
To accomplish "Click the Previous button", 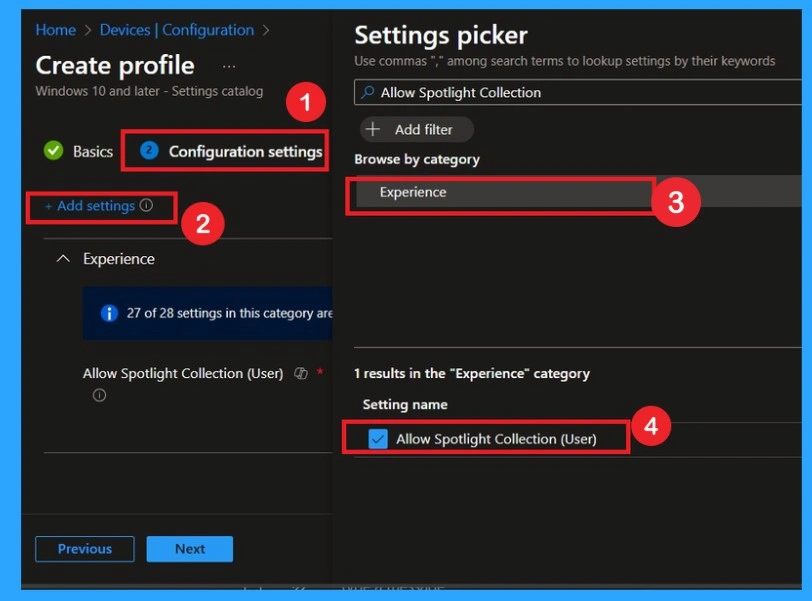I will [84, 548].
